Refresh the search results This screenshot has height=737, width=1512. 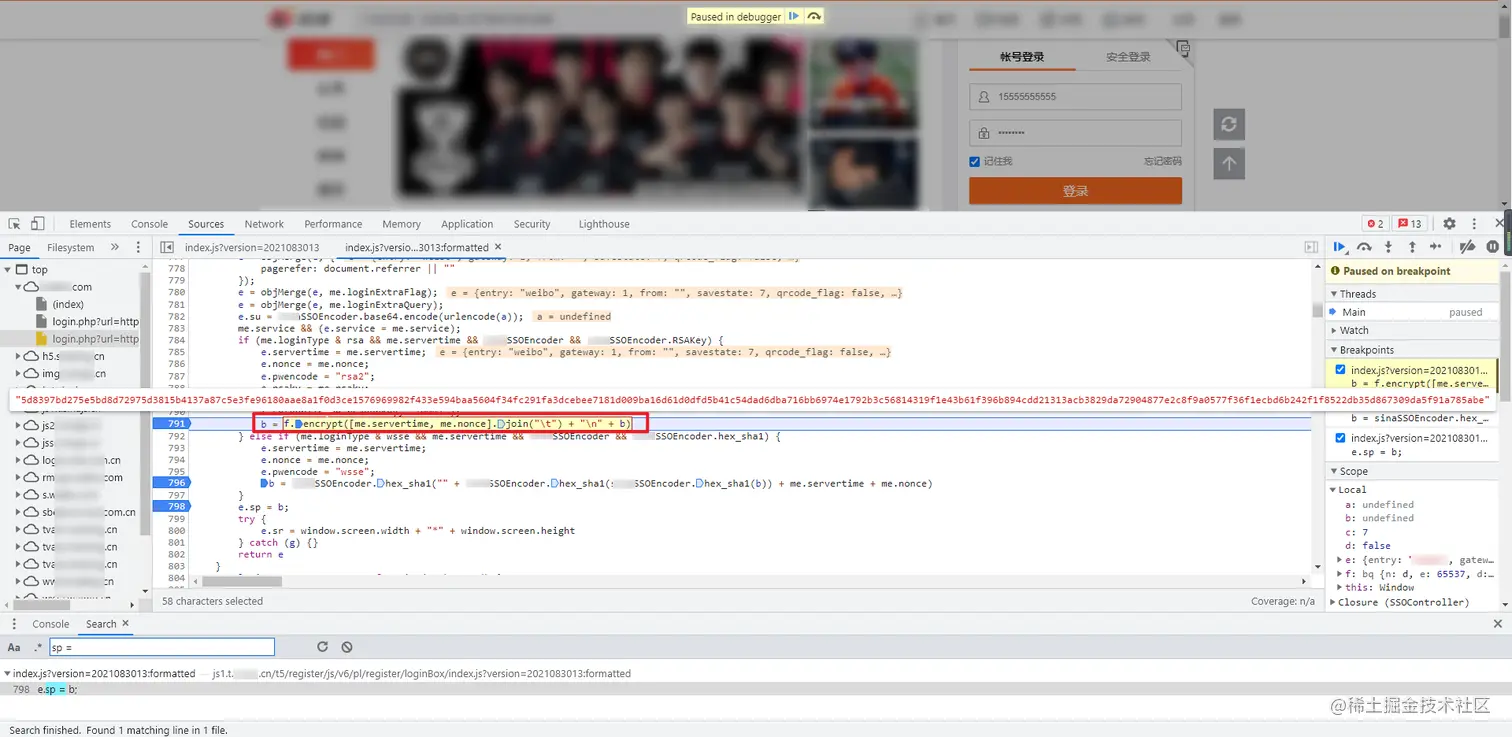click(x=322, y=647)
